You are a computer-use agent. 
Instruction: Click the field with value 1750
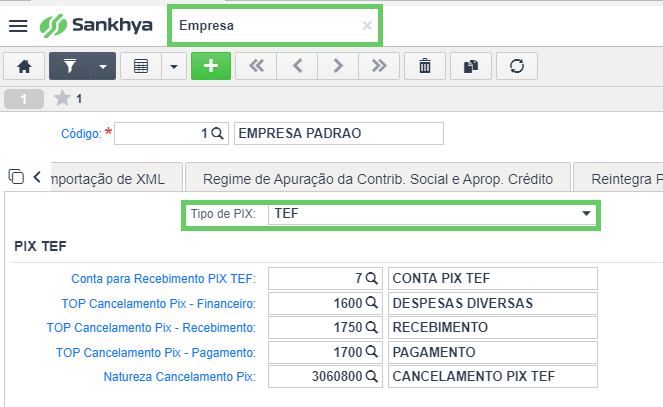click(325, 327)
